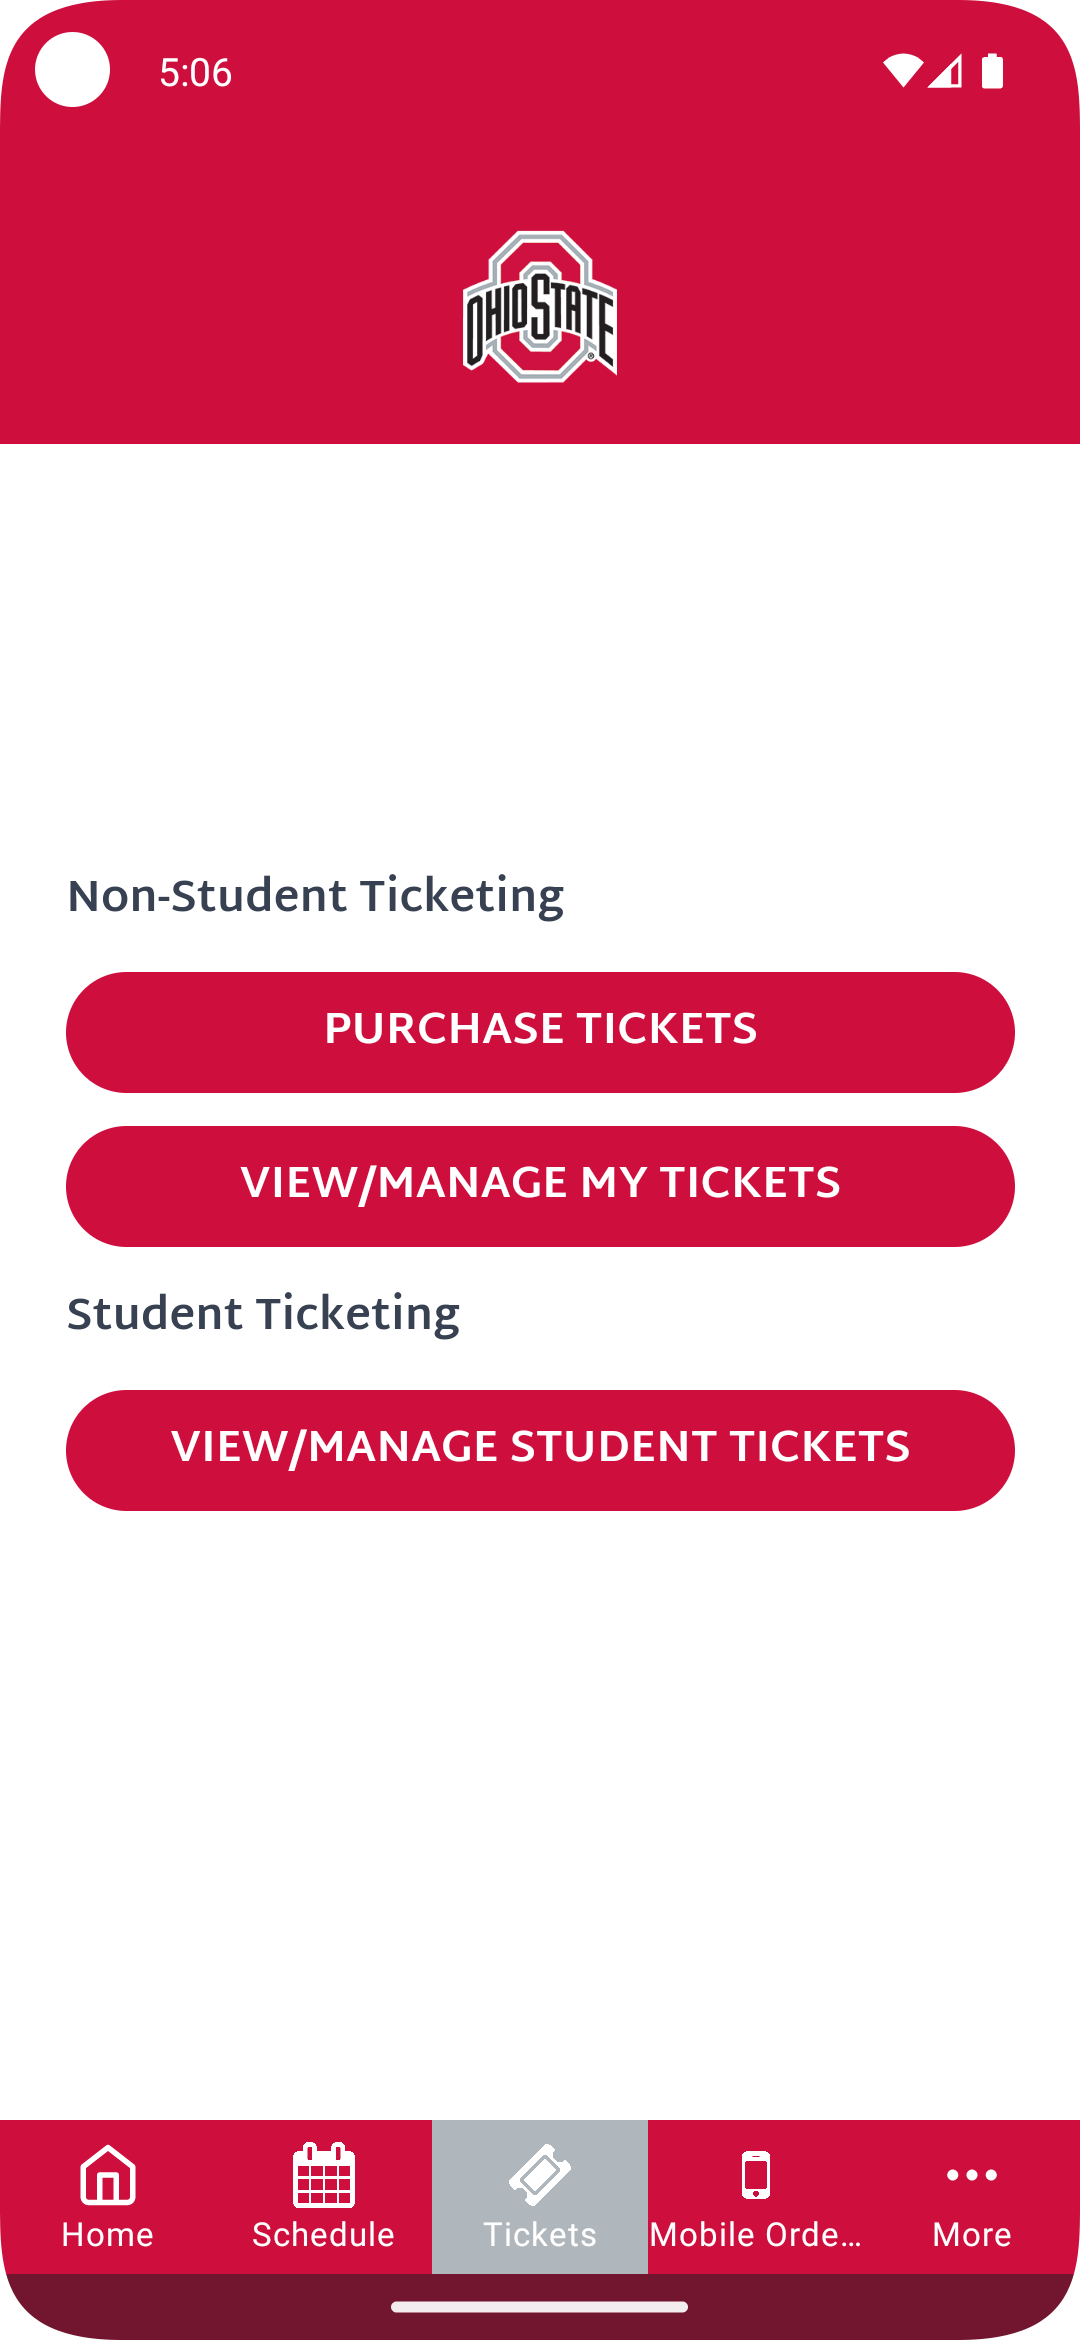Click the Ohio State logo
Screen dimensions: 1080x2340
tap(540, 307)
